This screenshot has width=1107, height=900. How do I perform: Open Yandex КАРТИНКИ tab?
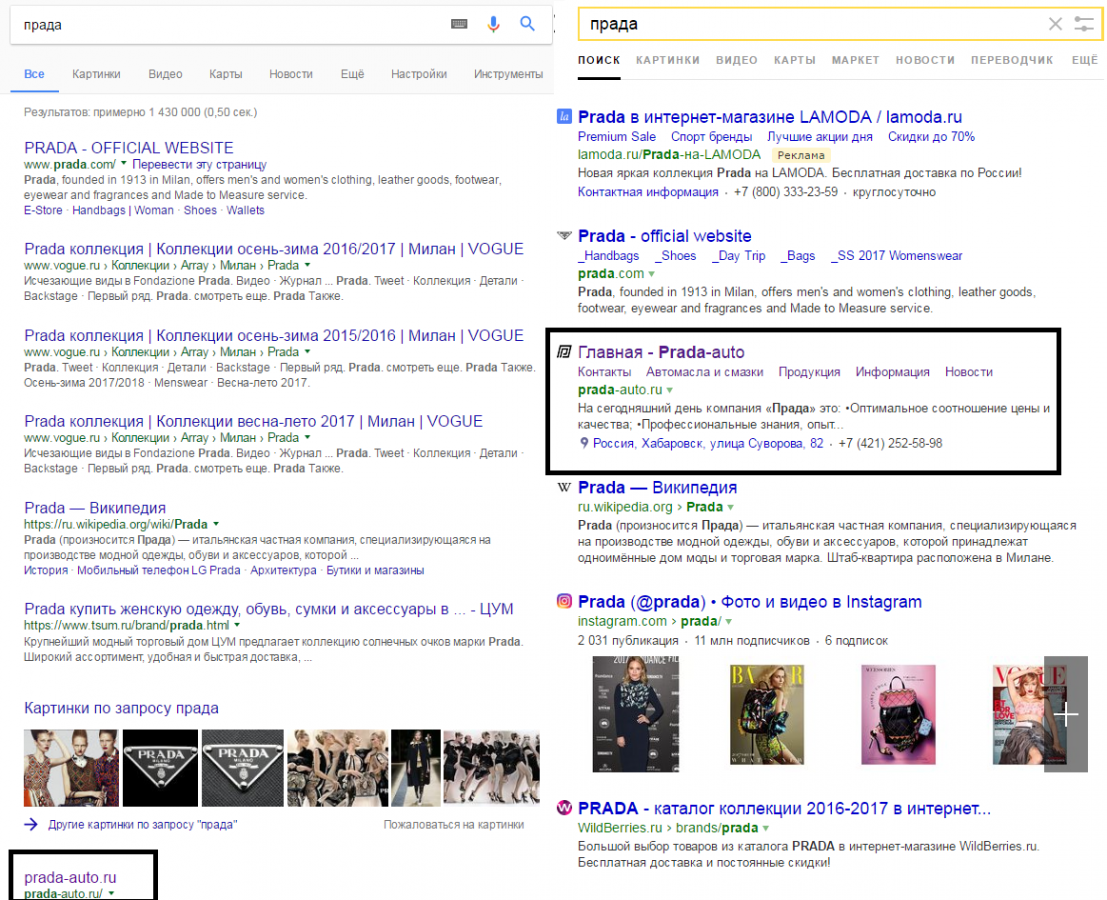(x=668, y=61)
